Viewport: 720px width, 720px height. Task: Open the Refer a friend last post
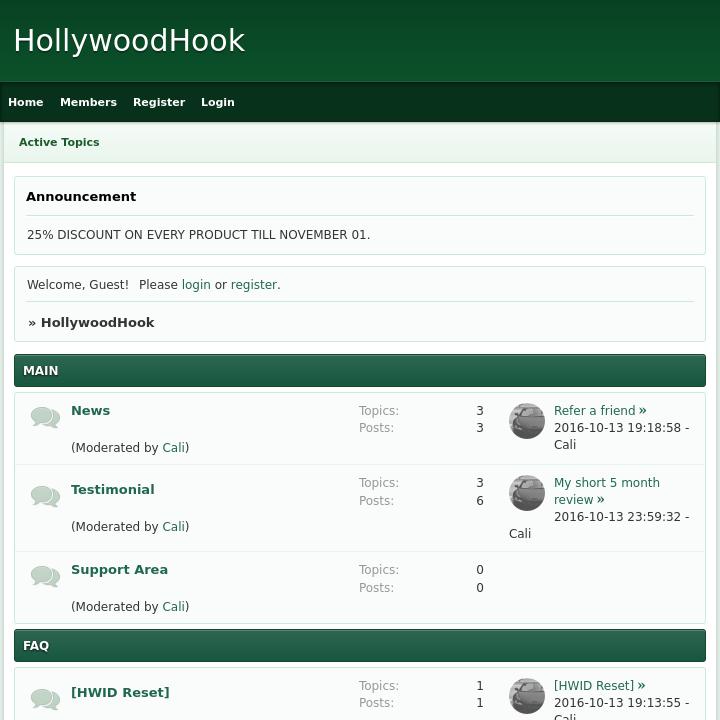tap(595, 411)
